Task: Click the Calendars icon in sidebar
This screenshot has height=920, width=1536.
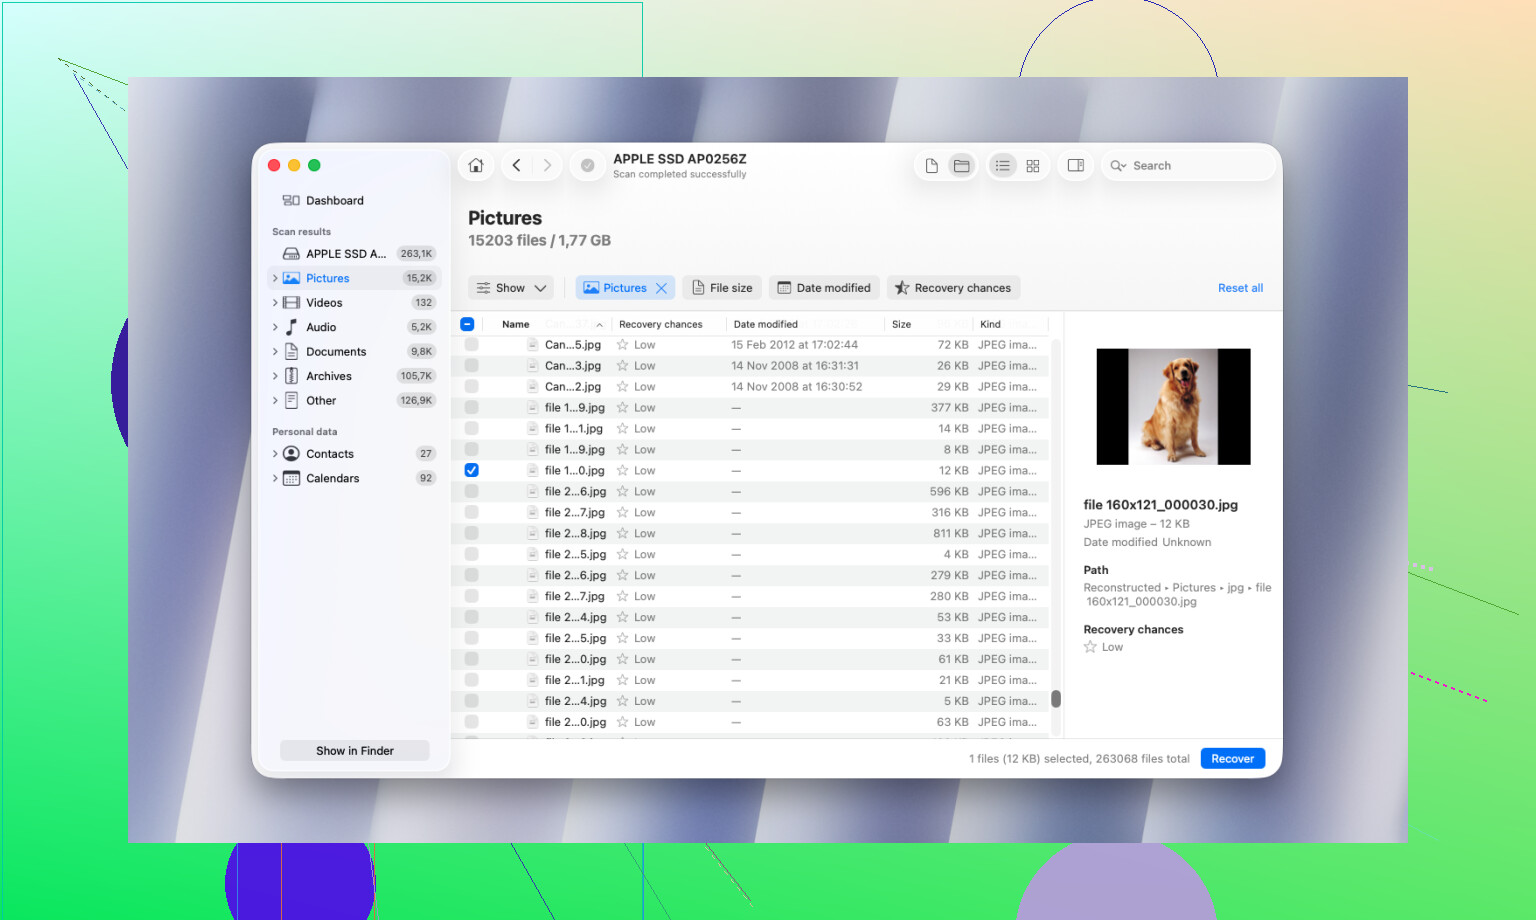Action: (x=291, y=478)
